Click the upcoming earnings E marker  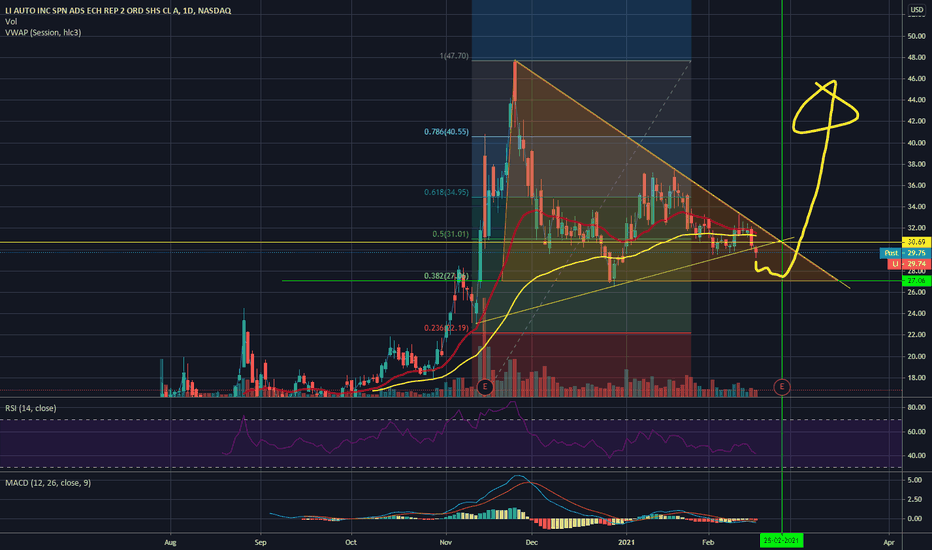click(782, 386)
